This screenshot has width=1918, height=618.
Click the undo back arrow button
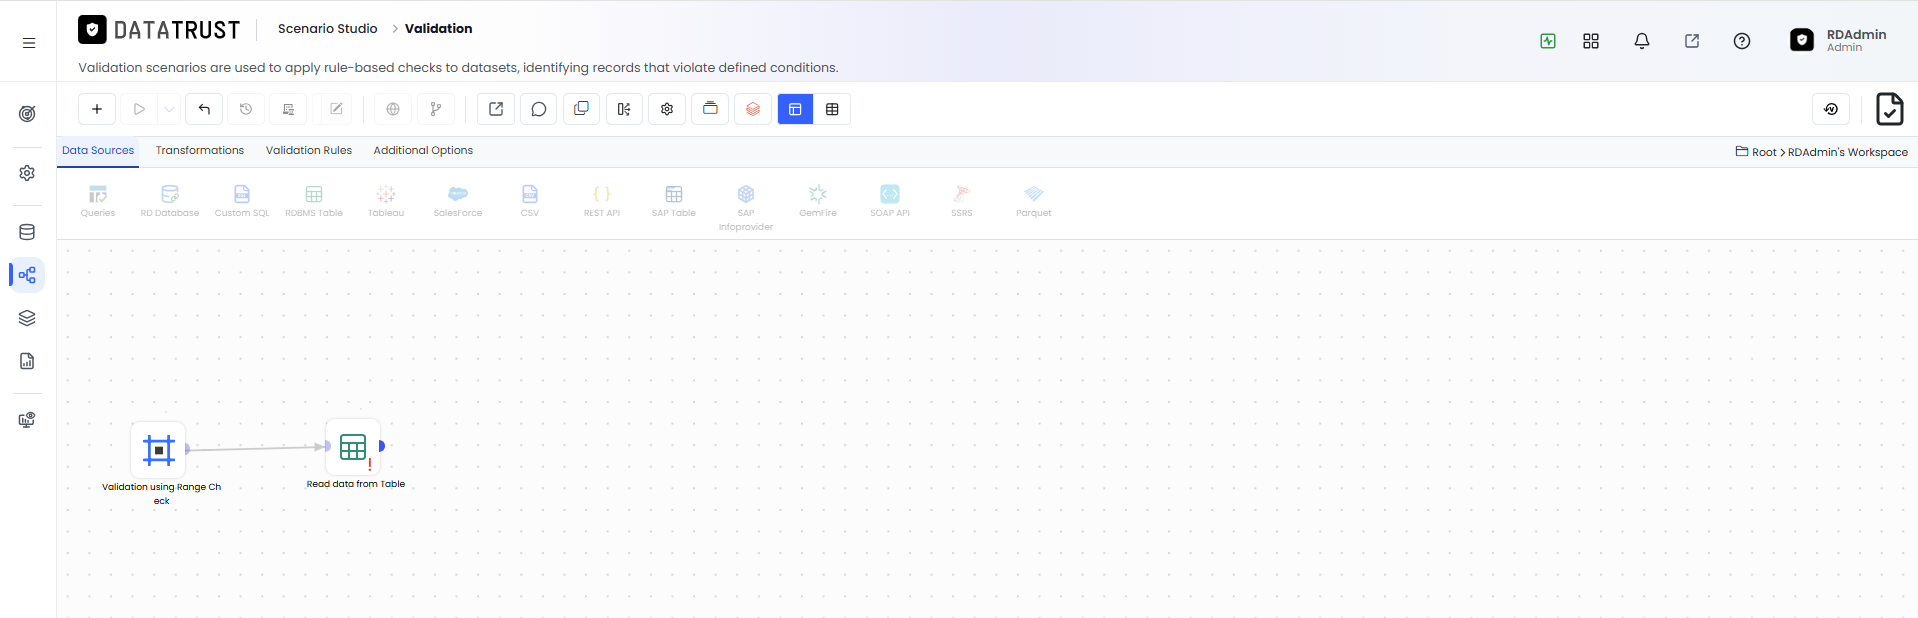tap(204, 109)
